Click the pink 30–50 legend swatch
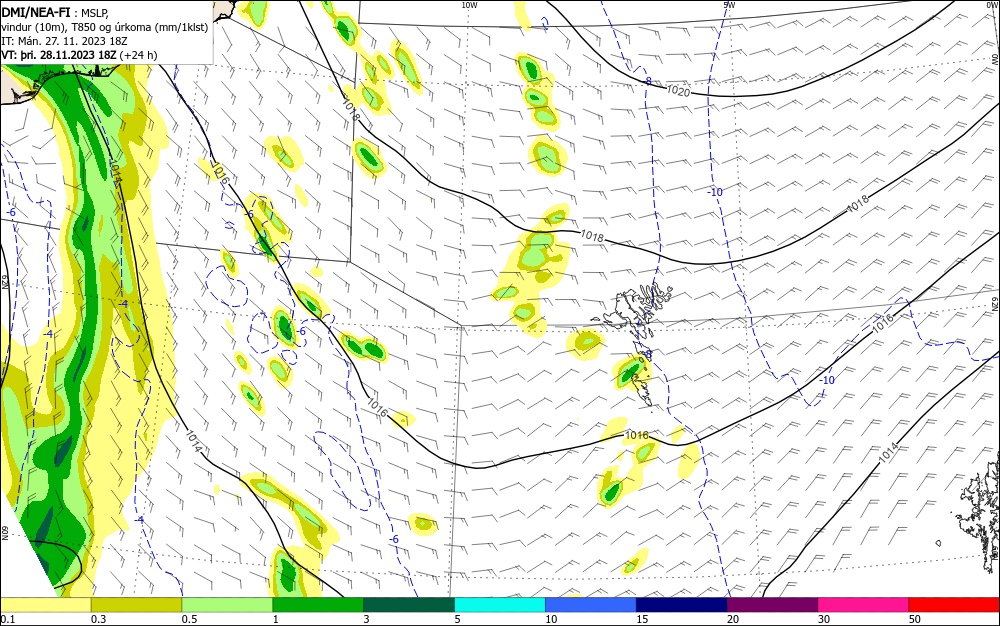 864,605
